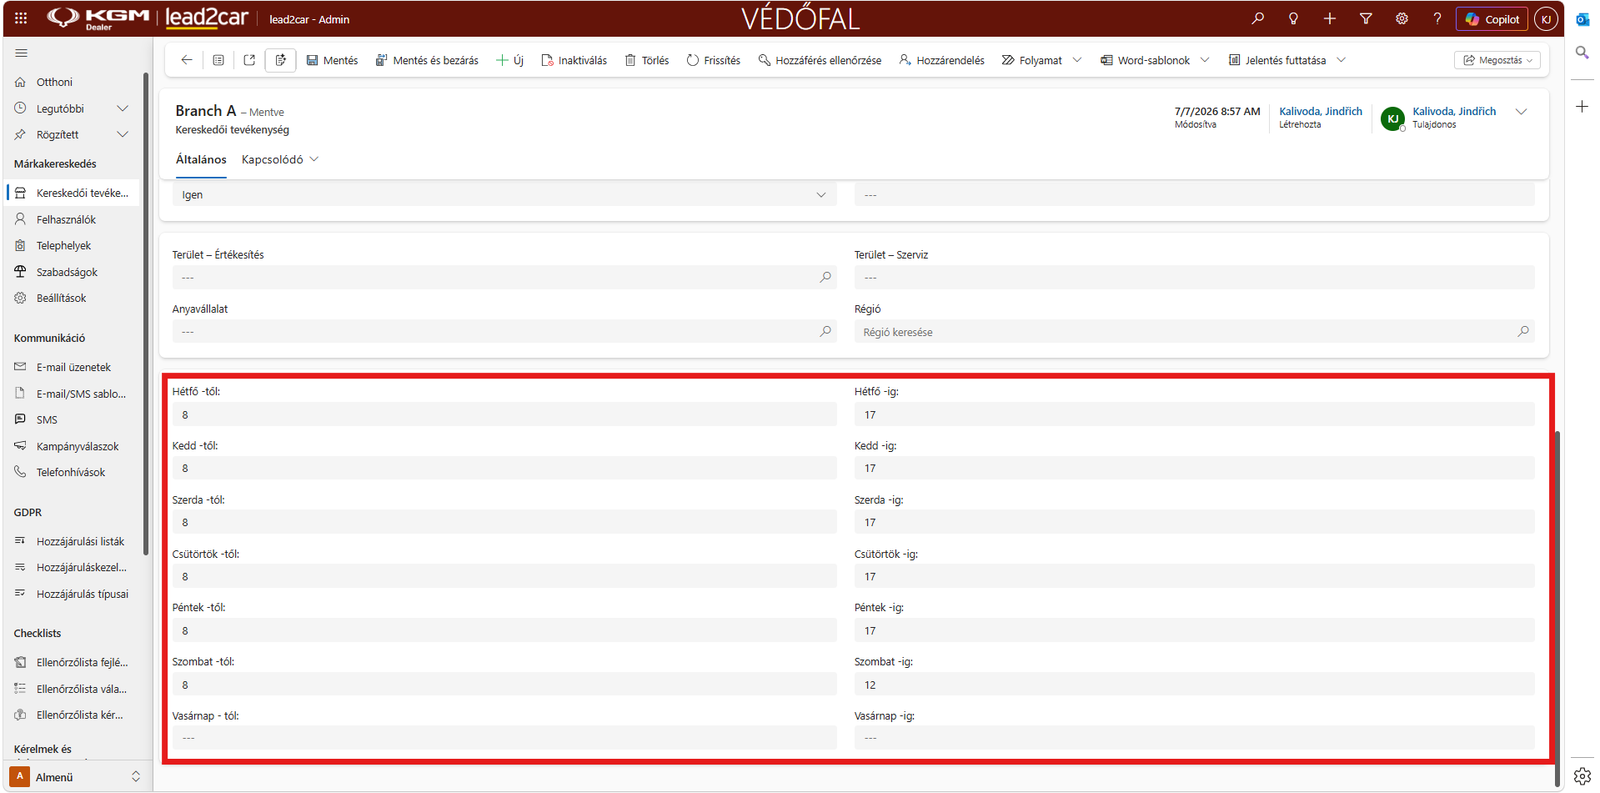Select the Általános tab
Viewport: 1600px width, 793px height.
point(201,160)
